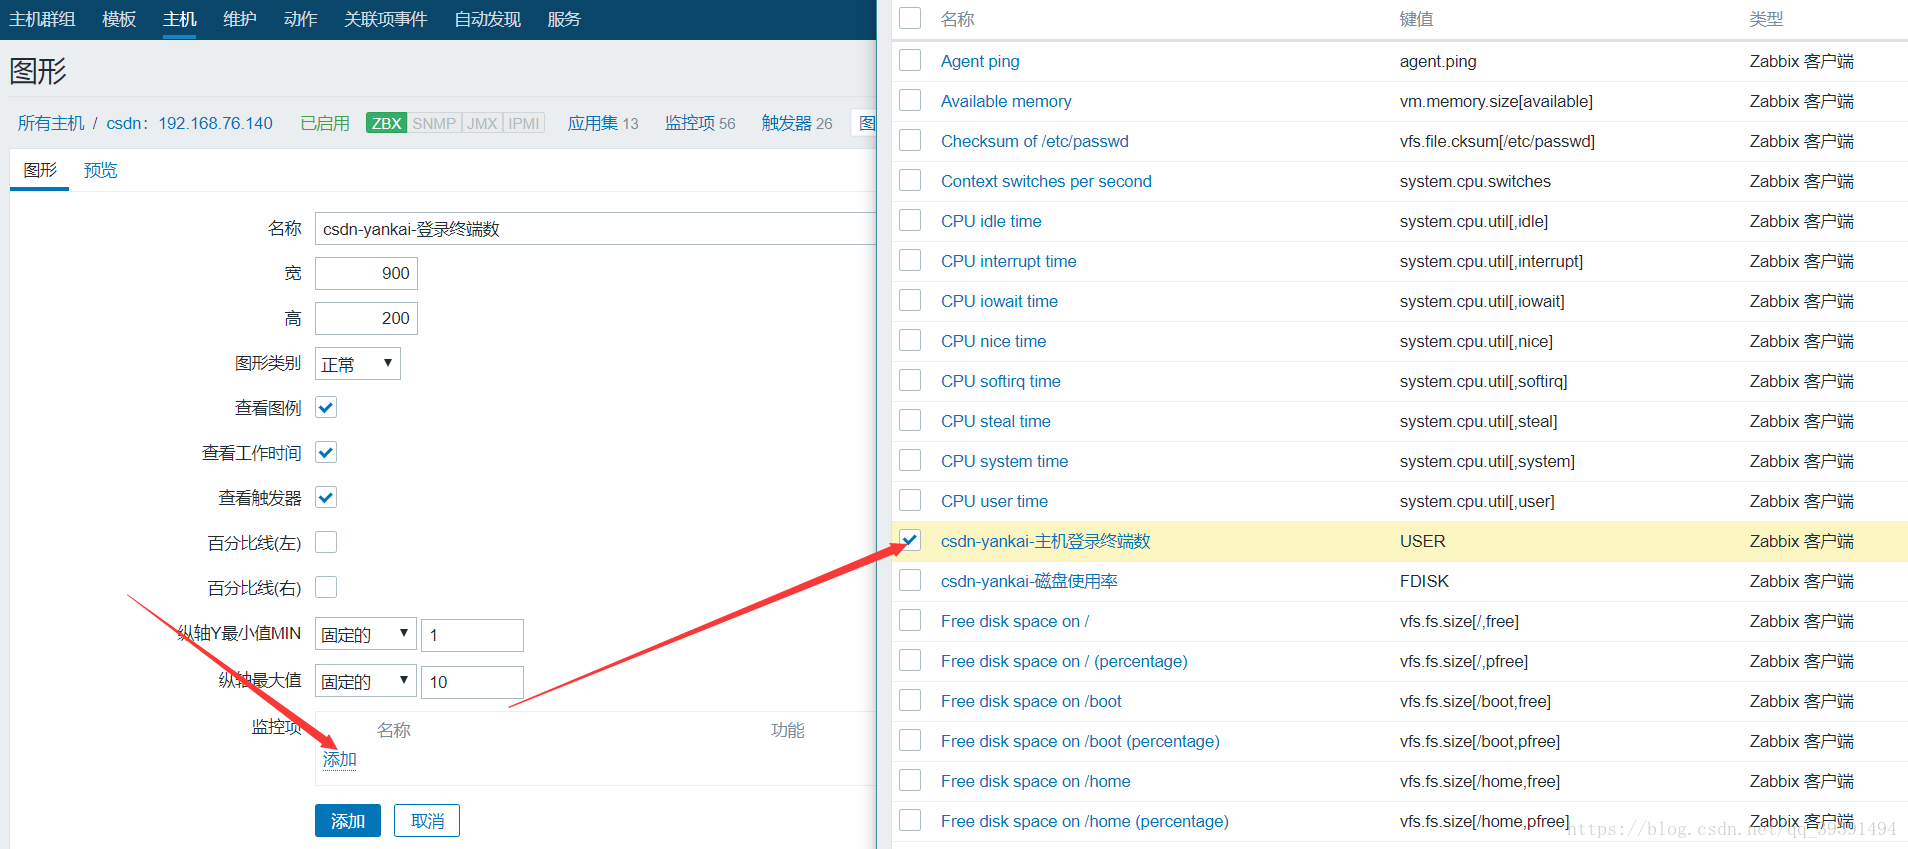Open the 主机群组 menu item
The width and height of the screenshot is (1908, 849).
[43, 19]
